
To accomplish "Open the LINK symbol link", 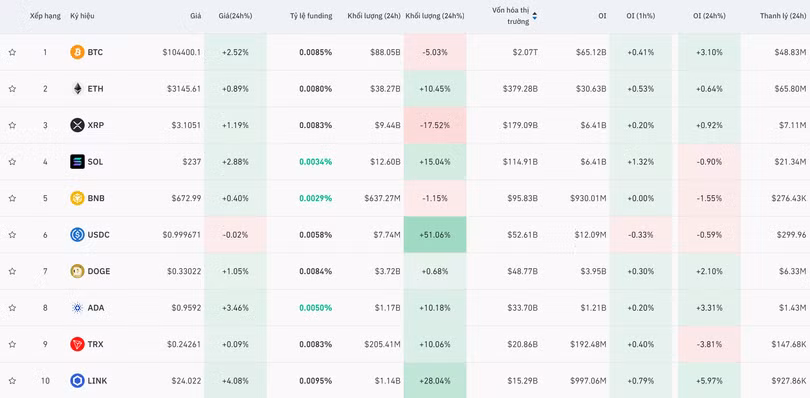I will click(98, 381).
